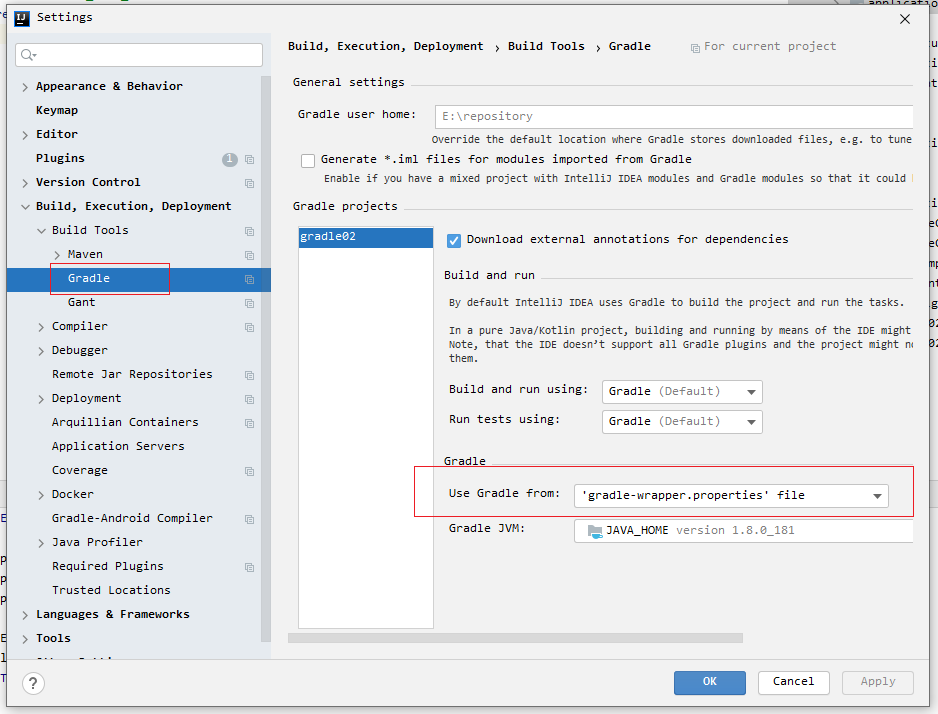This screenshot has height=714, width=938.
Task: Click the horizontal scrollbar below settings
Action: [515, 638]
